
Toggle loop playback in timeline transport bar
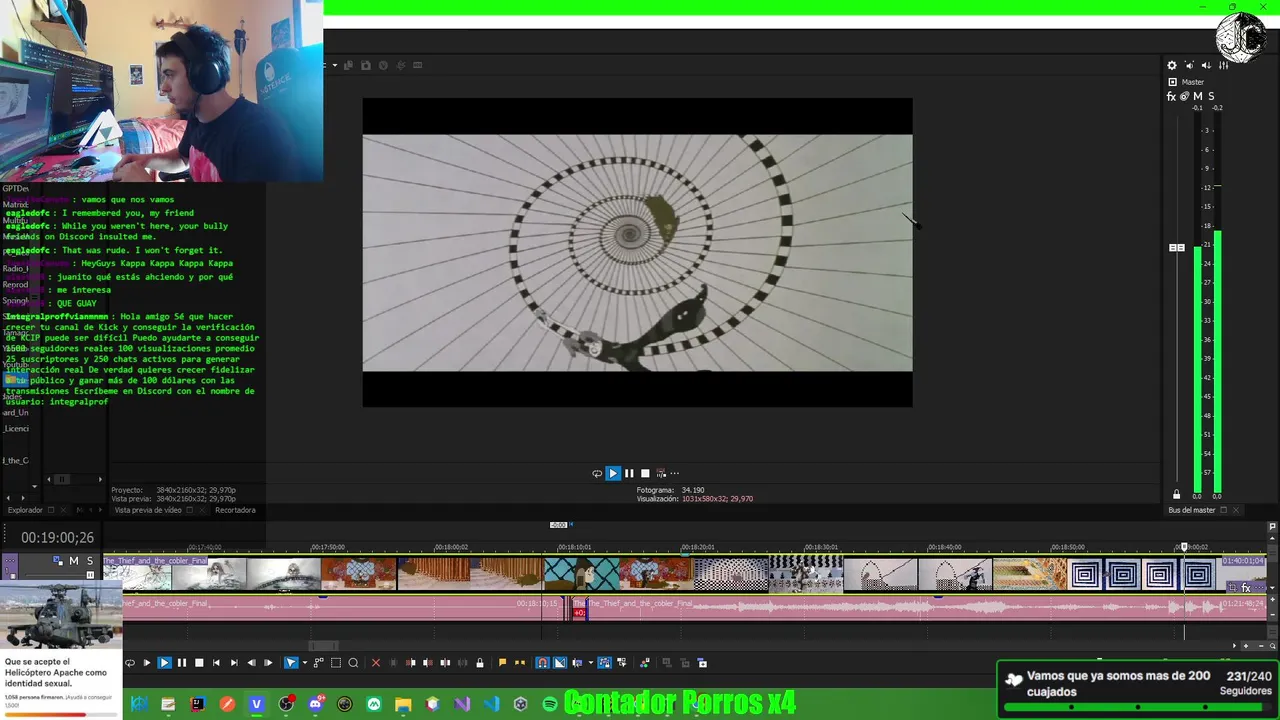(x=129, y=662)
